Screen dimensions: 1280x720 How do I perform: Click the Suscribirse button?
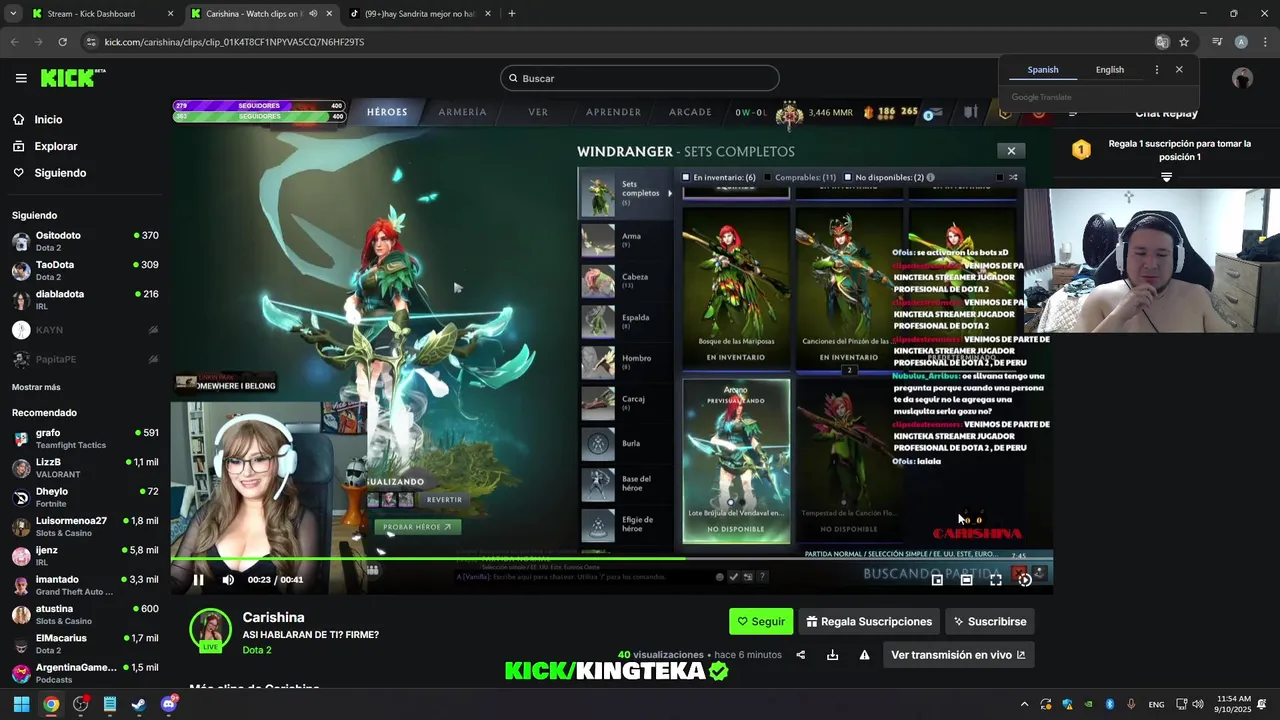click(x=990, y=621)
